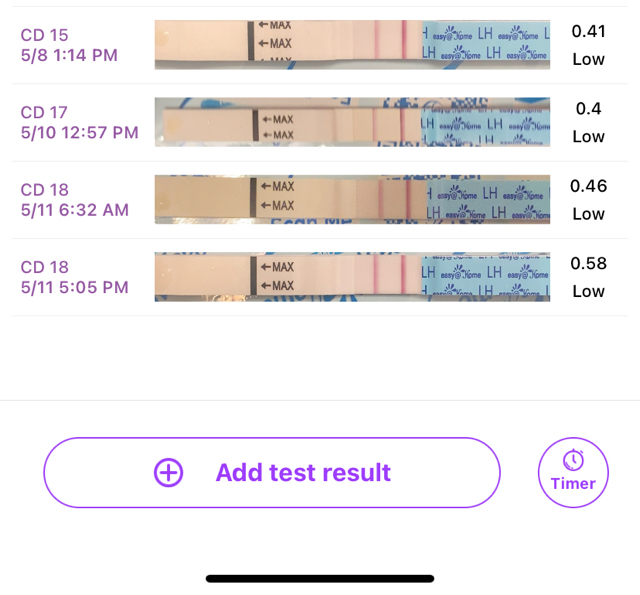Click the 'Add test result' text label
The width and height of the screenshot is (640, 595).
pos(303,473)
